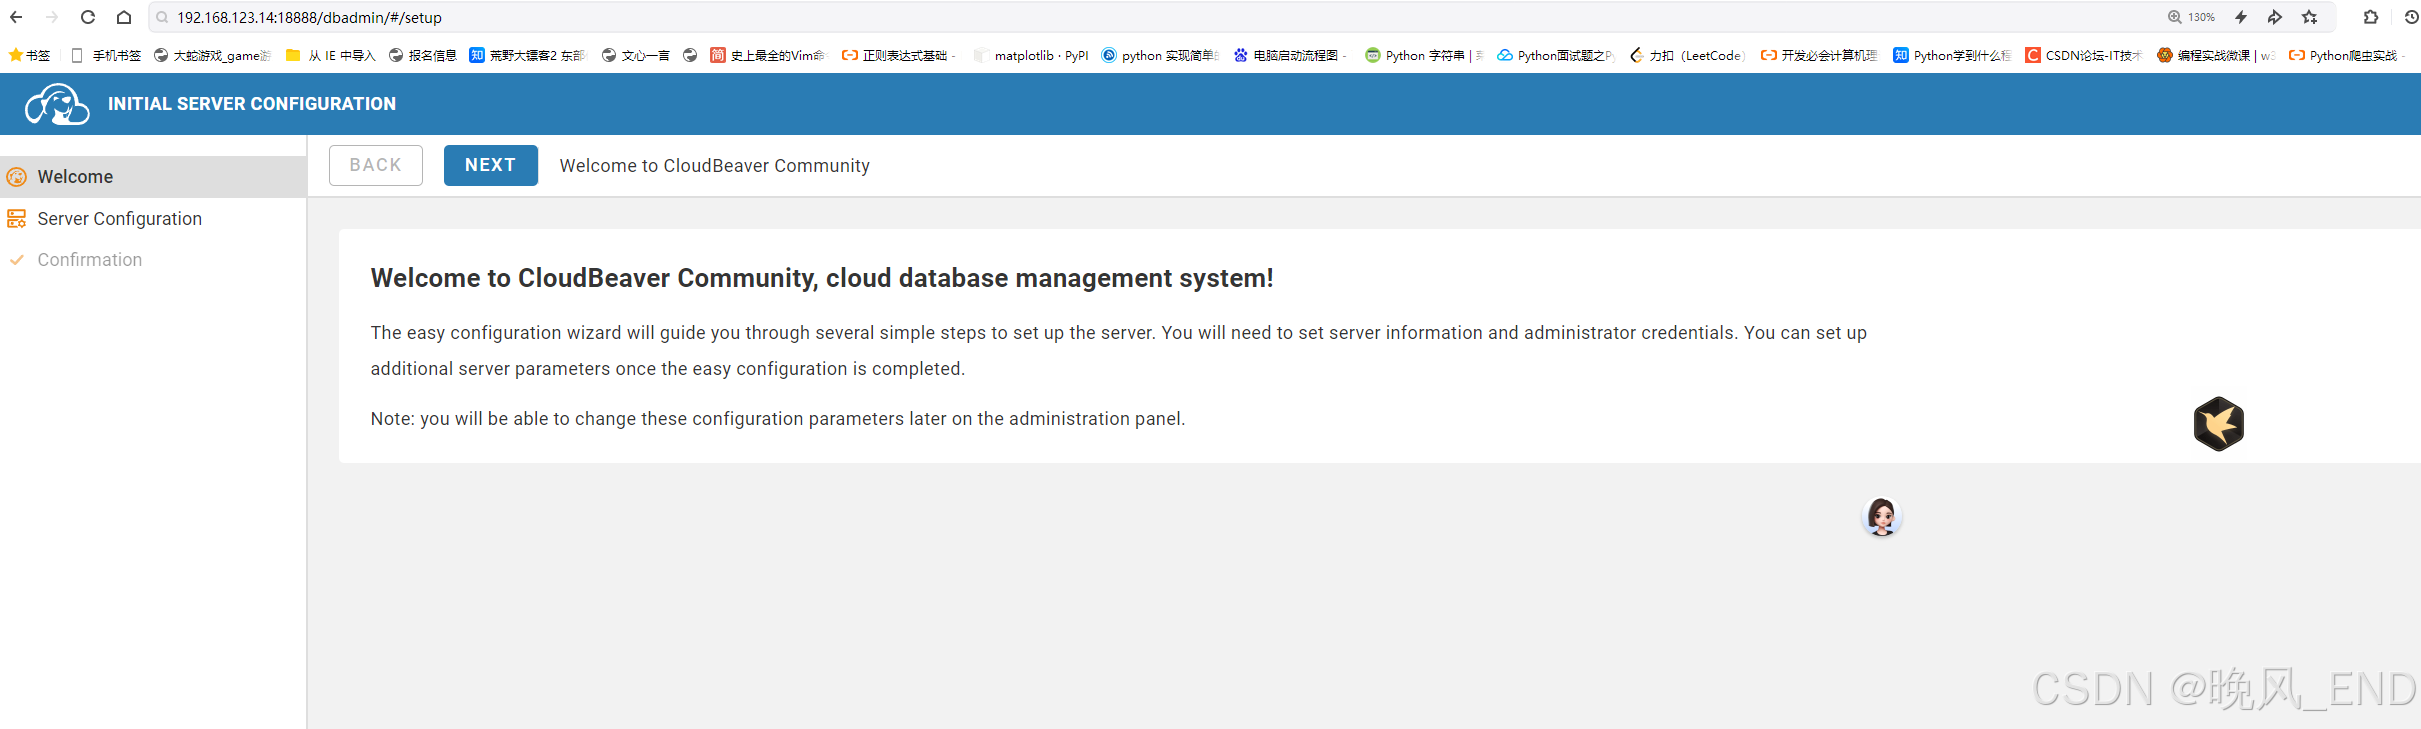The width and height of the screenshot is (2421, 729).
Task: Click the CloudBeaver logo in the header
Action: (x=57, y=104)
